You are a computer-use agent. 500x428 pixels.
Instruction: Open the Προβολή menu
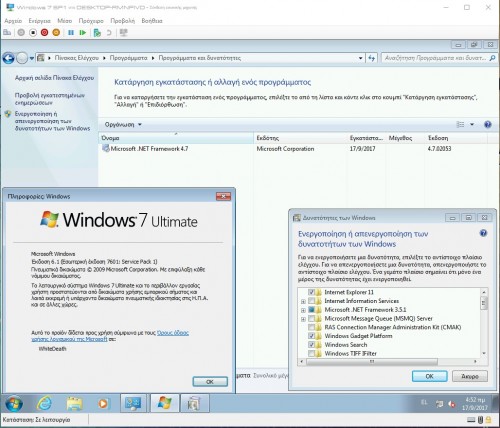(123, 21)
